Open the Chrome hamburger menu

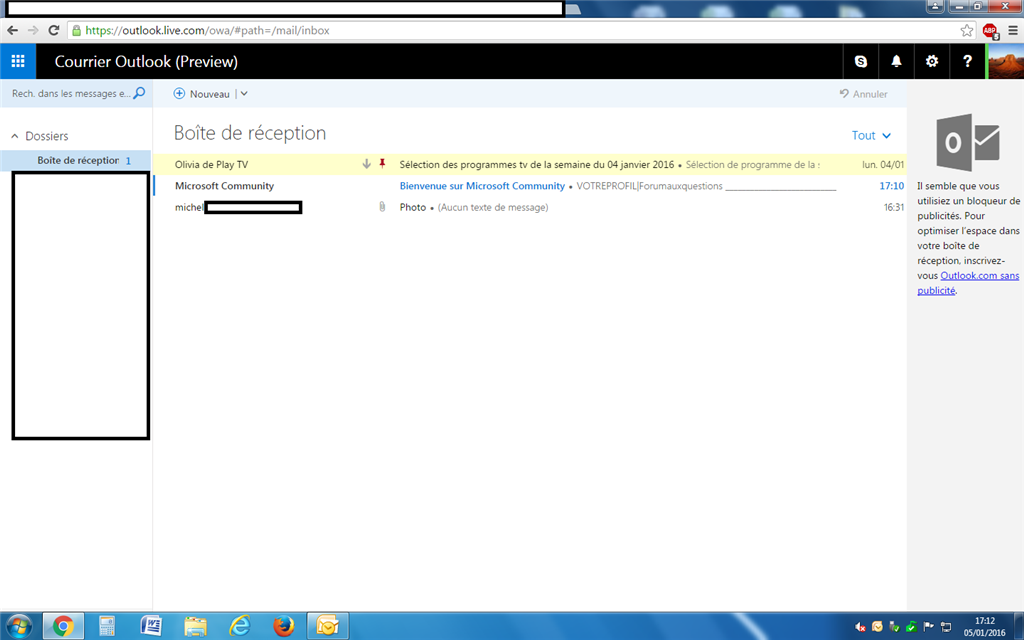(1013, 30)
